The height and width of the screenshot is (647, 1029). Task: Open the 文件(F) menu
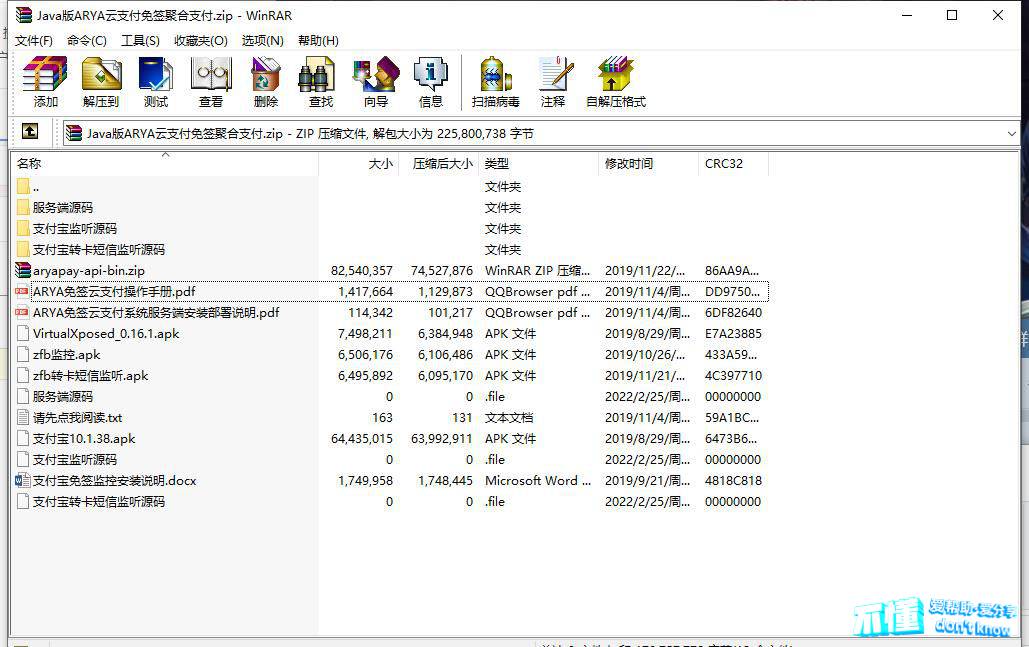click(33, 41)
